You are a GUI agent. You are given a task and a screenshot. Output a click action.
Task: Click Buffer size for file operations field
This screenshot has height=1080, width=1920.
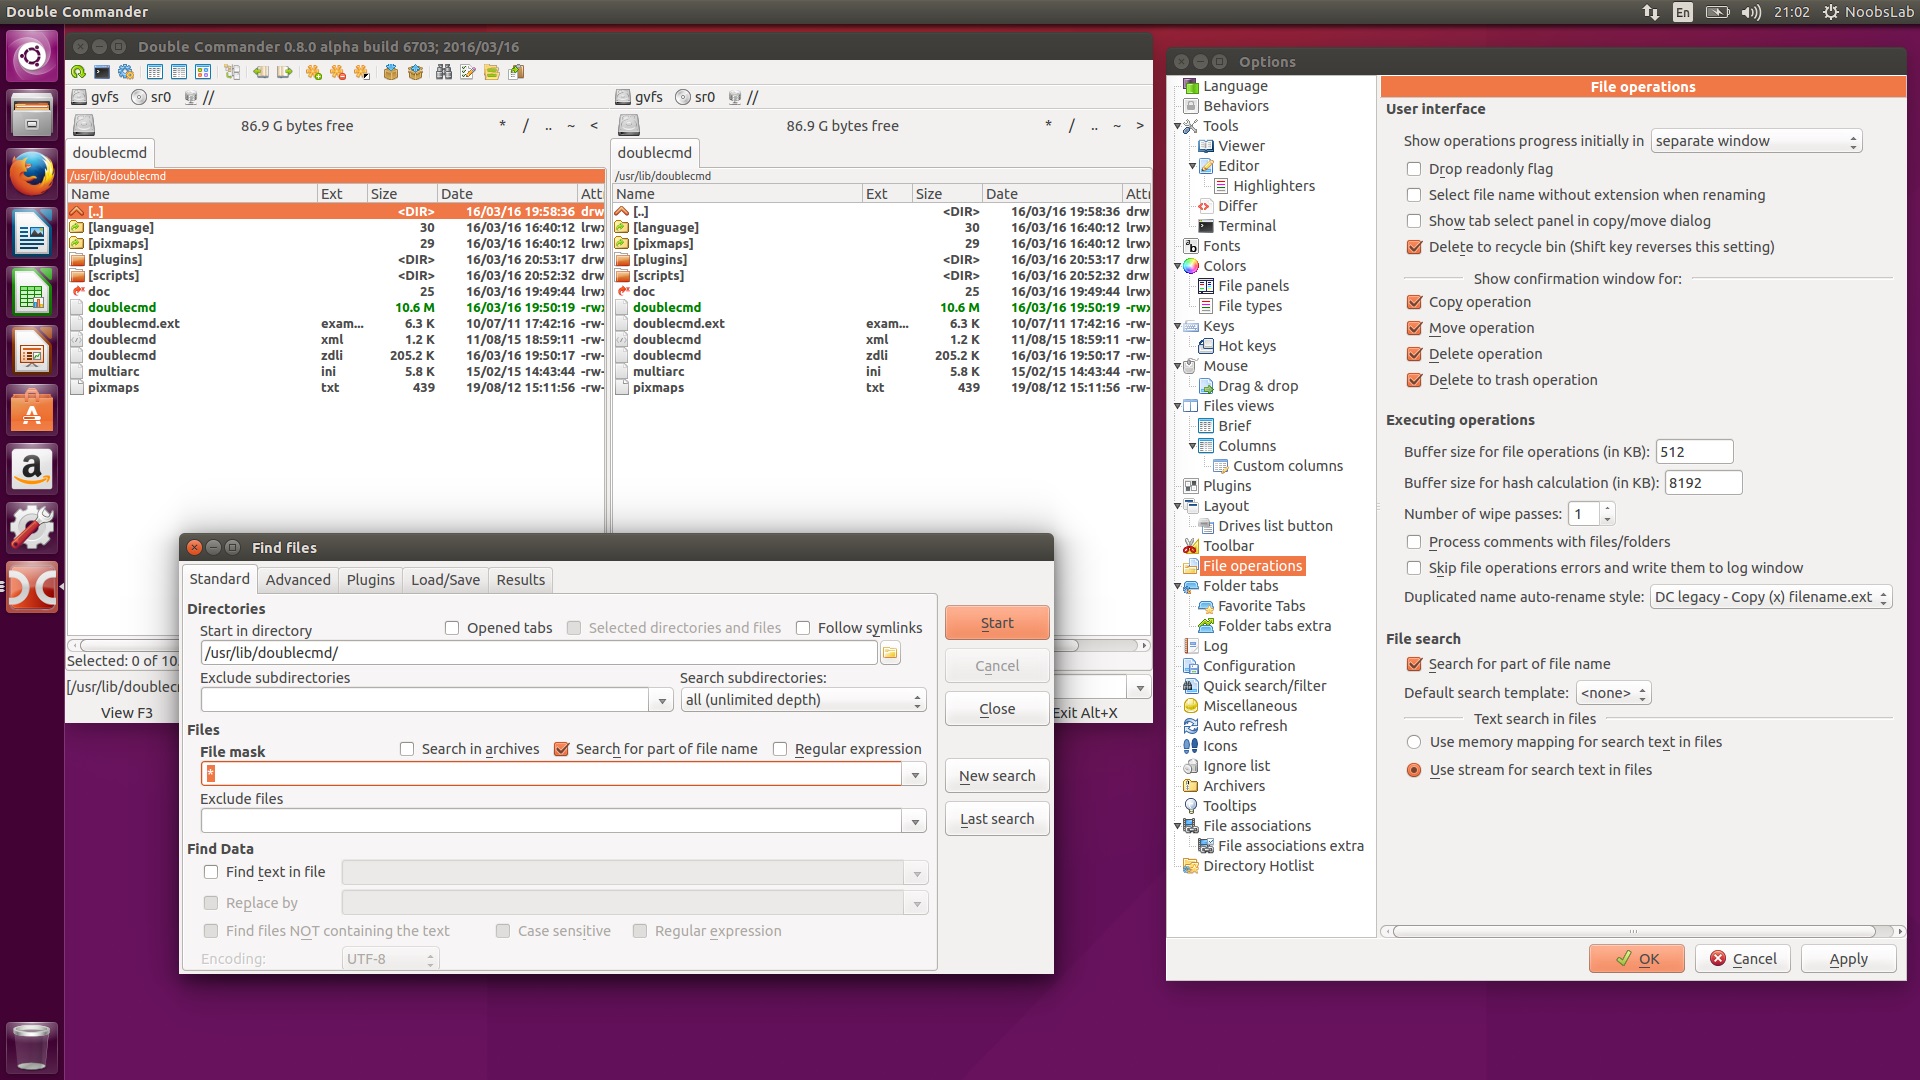pos(1694,452)
